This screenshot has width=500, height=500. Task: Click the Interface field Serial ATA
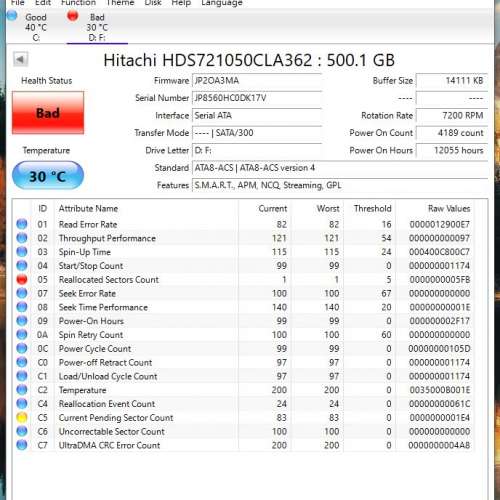point(257,115)
